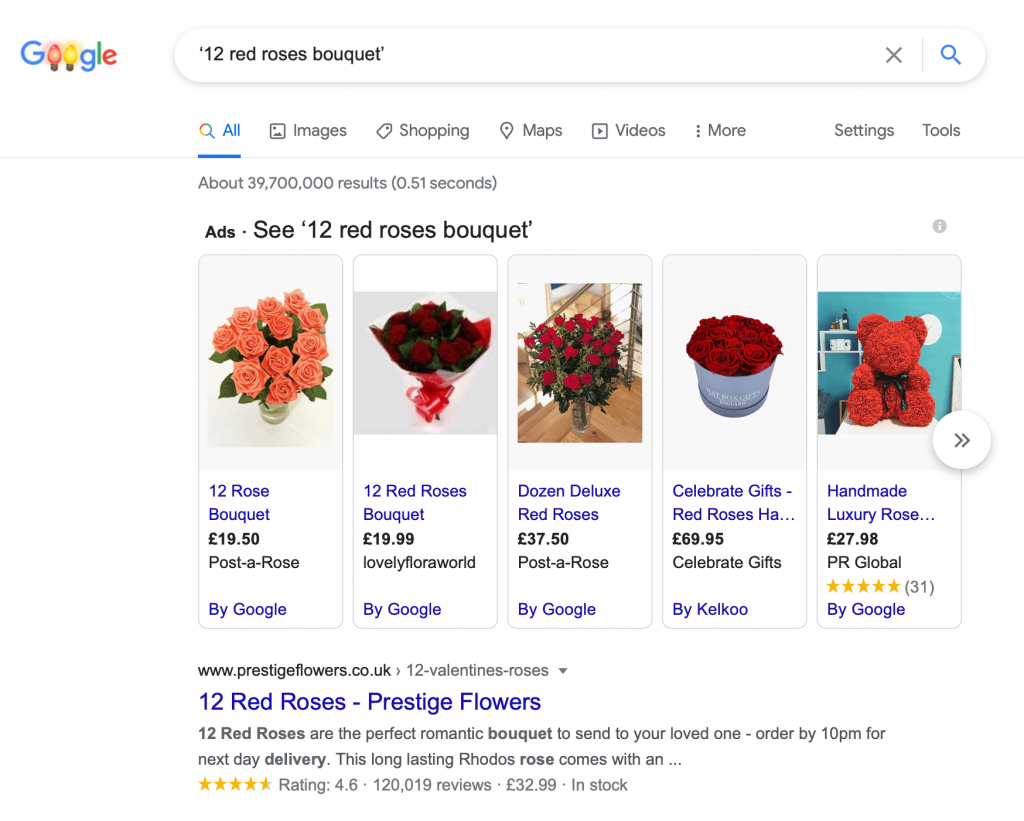The width and height of the screenshot is (1024, 821).
Task: Open Dozen Deluxe Red Roses link
Action: click(x=569, y=502)
